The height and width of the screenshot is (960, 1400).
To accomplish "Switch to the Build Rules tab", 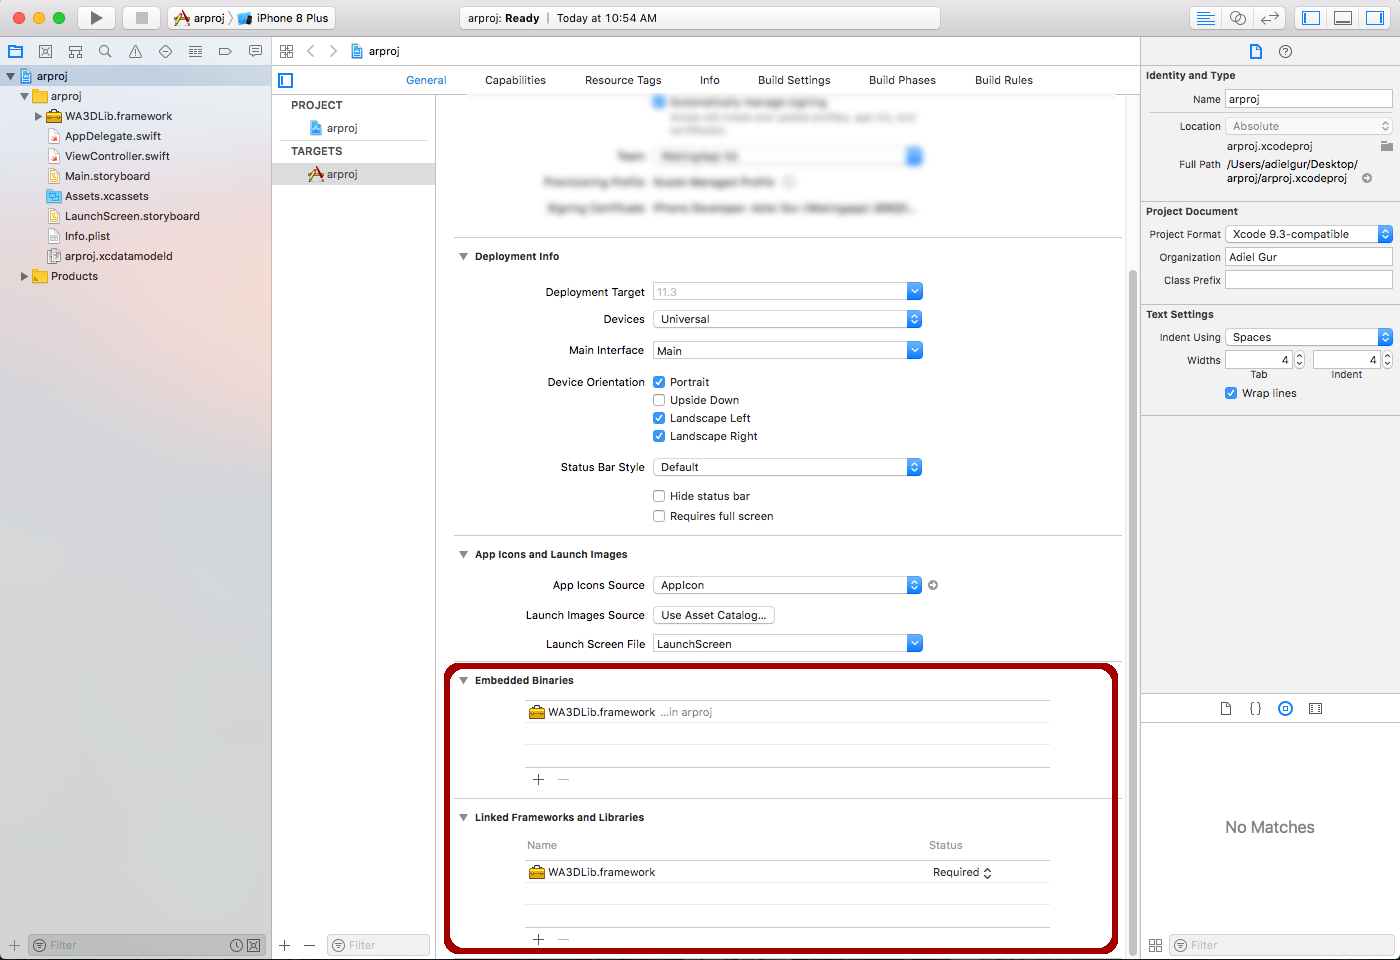I will click(1004, 80).
